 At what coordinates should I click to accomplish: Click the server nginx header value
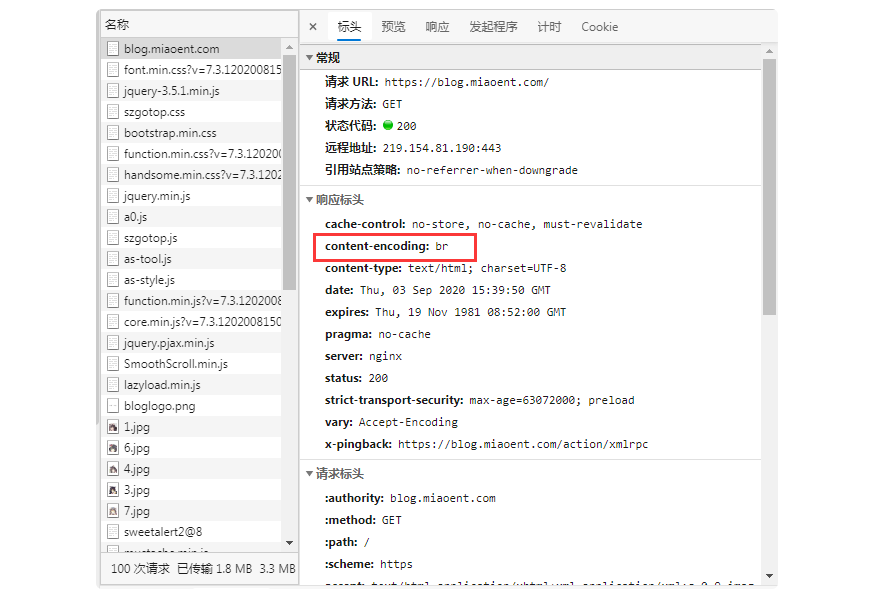[385, 356]
